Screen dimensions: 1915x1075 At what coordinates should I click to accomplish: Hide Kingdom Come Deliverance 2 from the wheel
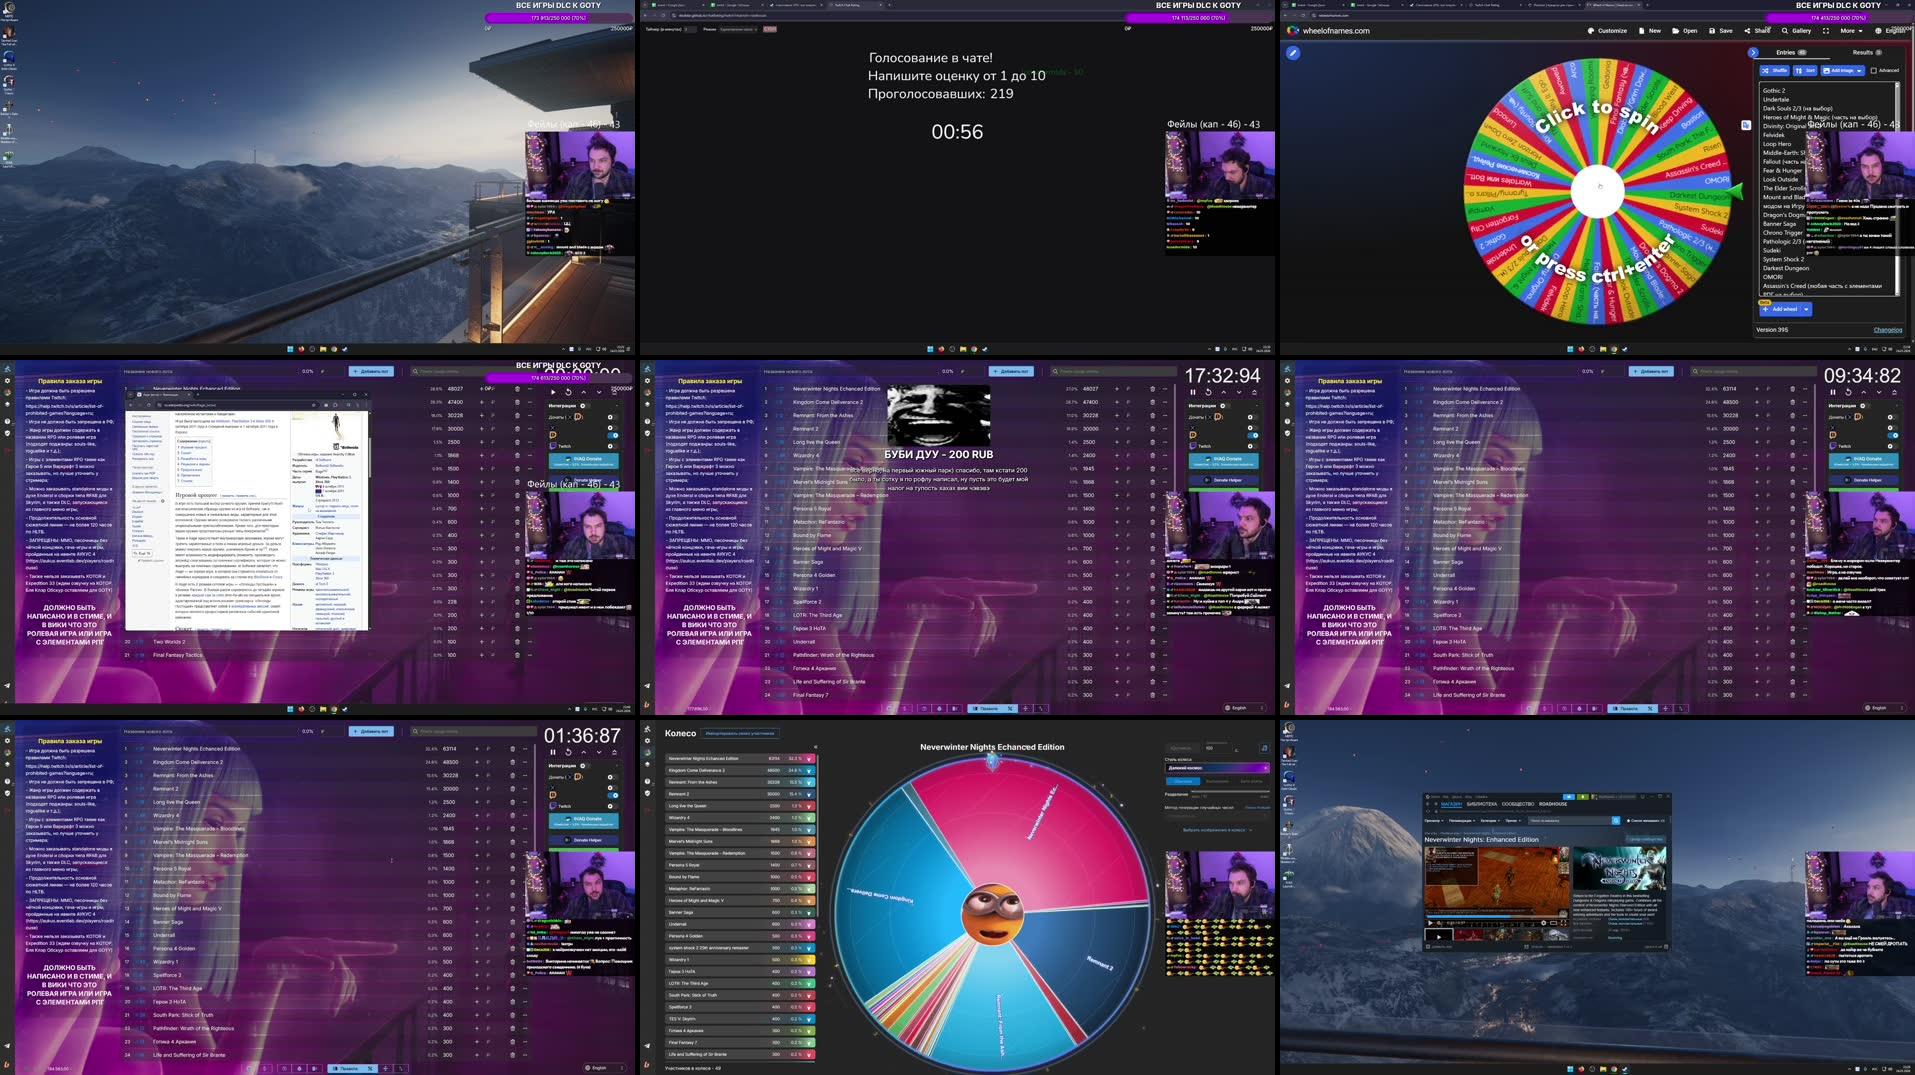[809, 771]
